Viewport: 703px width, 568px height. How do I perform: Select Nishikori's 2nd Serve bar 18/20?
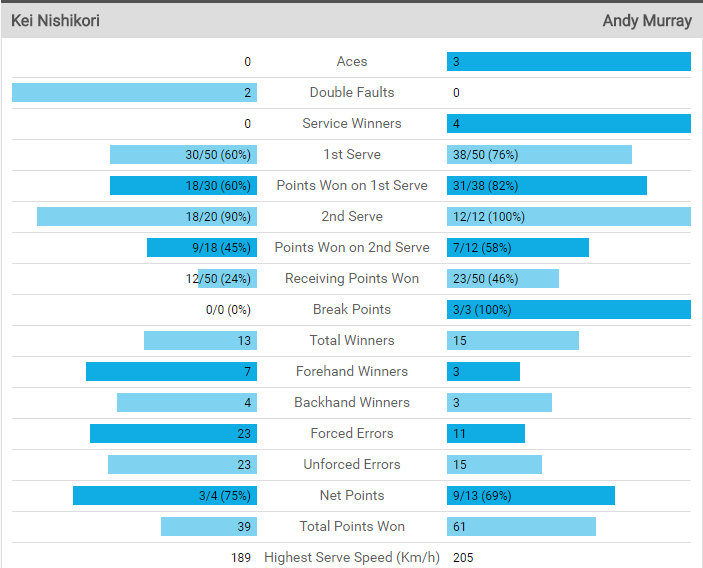[x=147, y=217]
